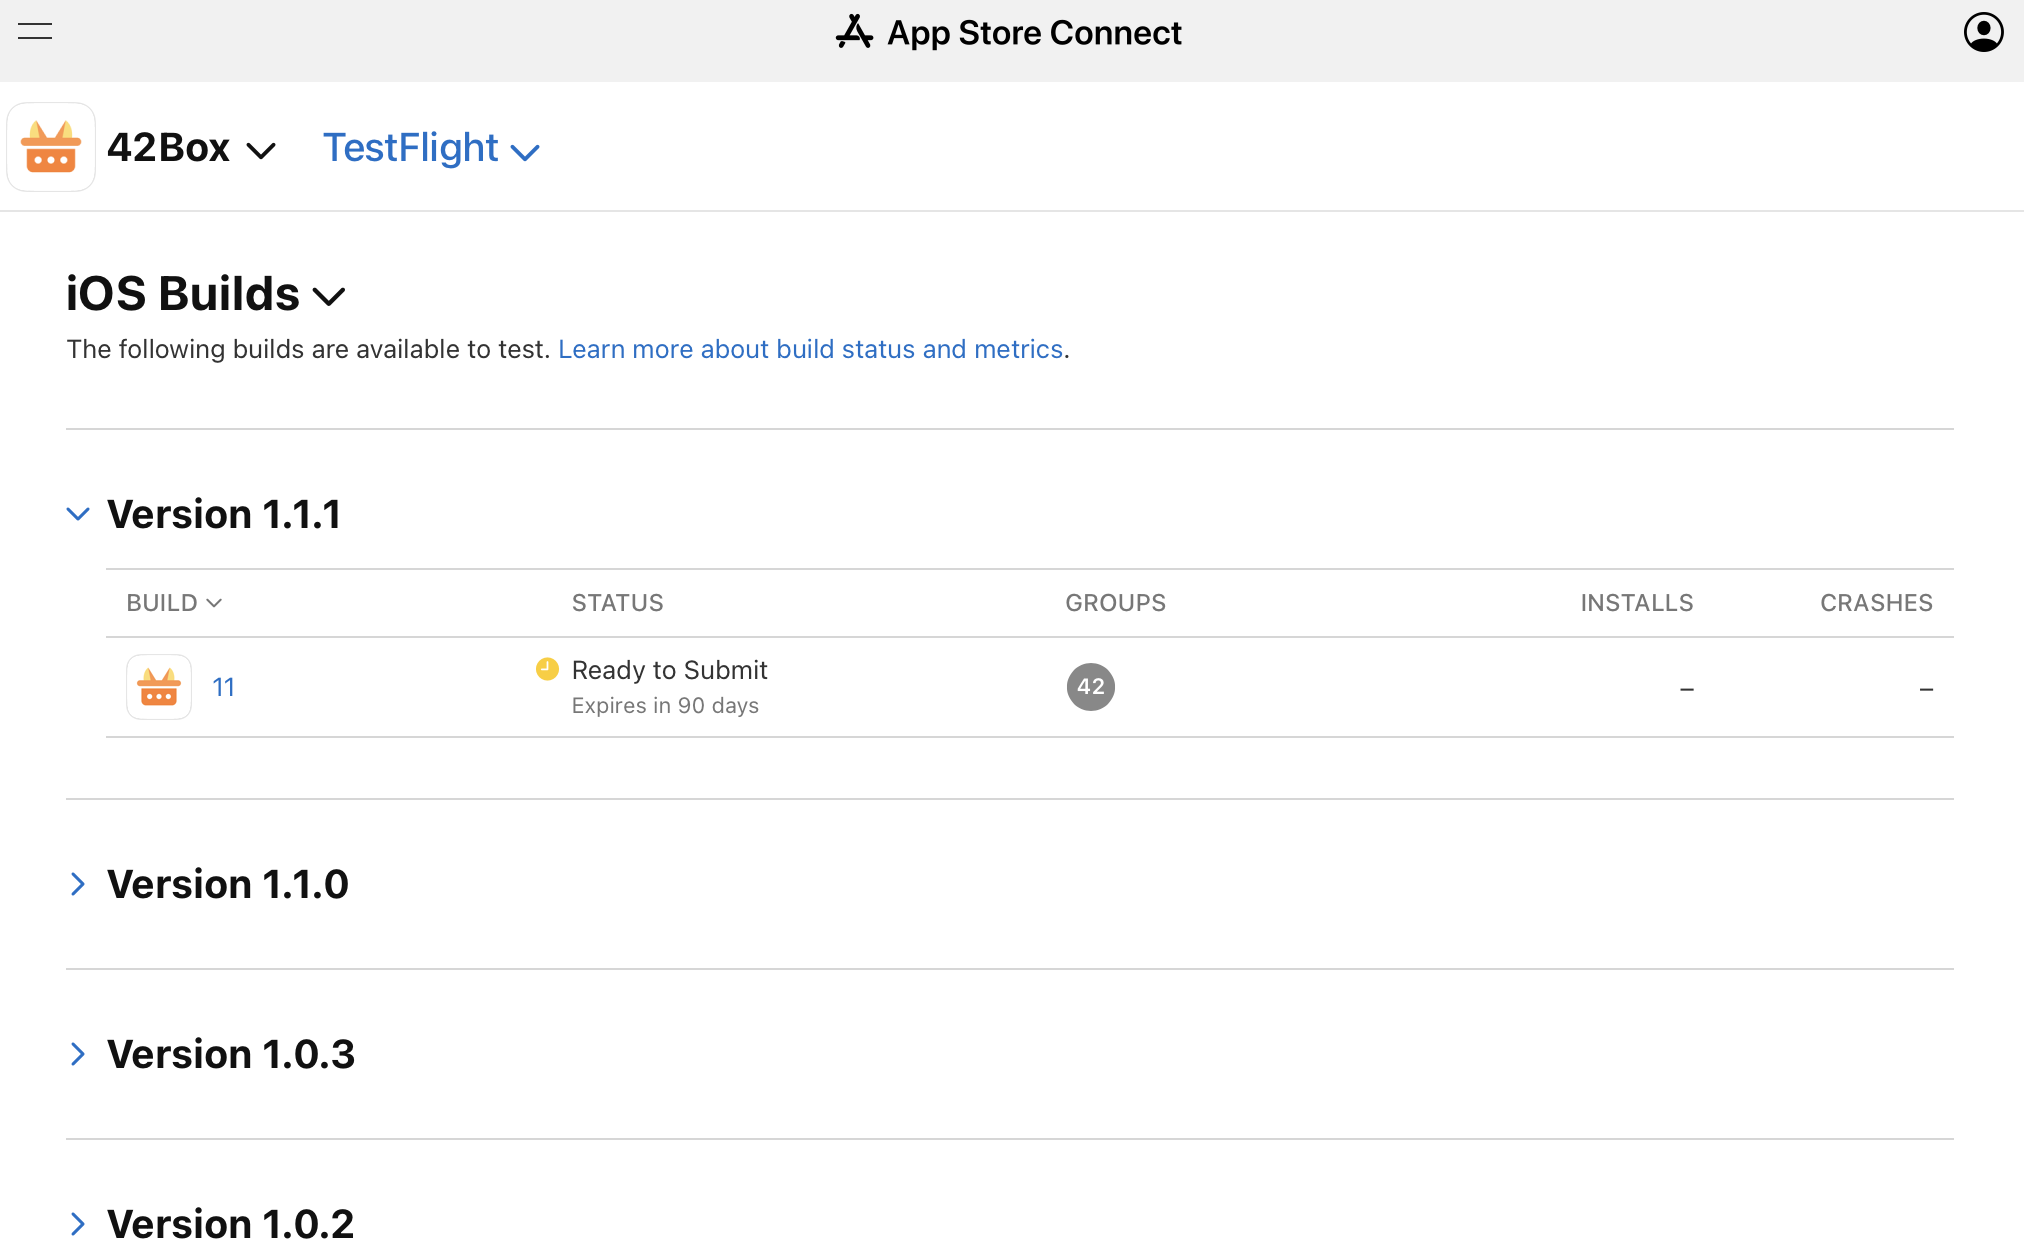Screen dimensions: 2024x1250
Task: Expand the Version 1.0.3 section
Action: pos(78,1054)
